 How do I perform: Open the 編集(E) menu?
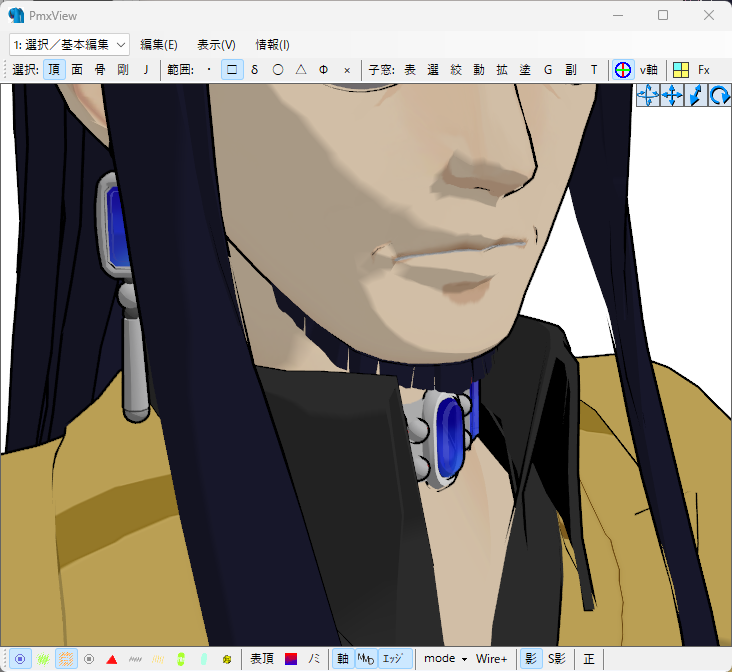pyautogui.click(x=159, y=44)
